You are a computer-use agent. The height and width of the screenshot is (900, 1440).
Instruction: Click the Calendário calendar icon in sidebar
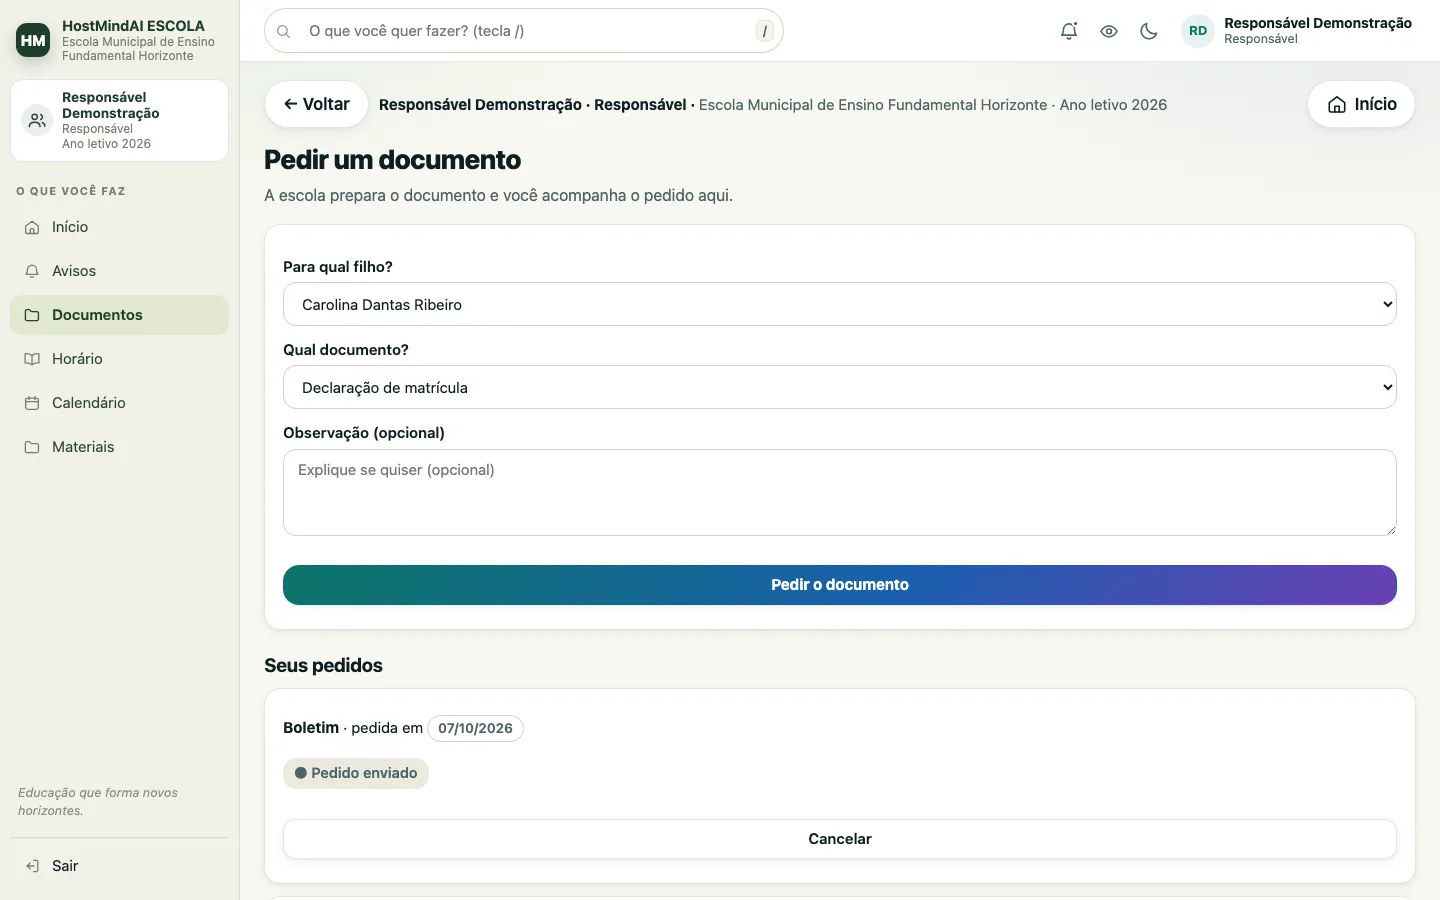coord(32,403)
